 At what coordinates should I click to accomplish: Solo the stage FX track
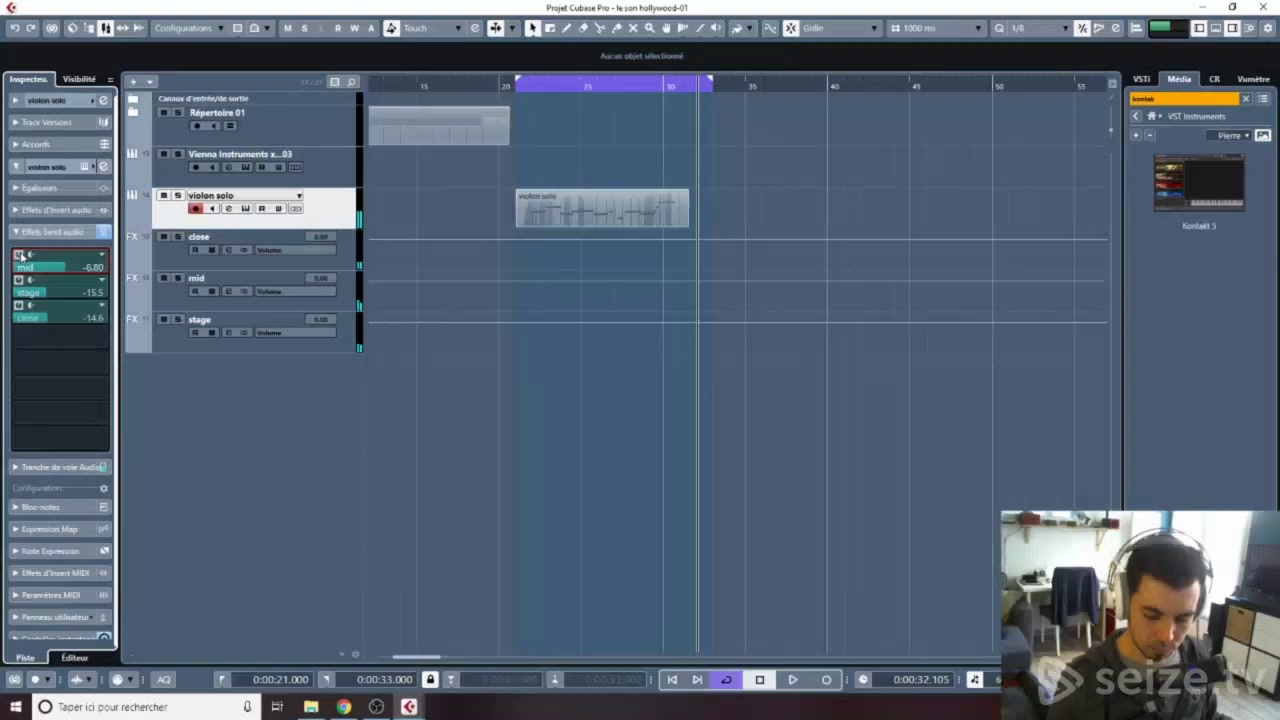178,320
